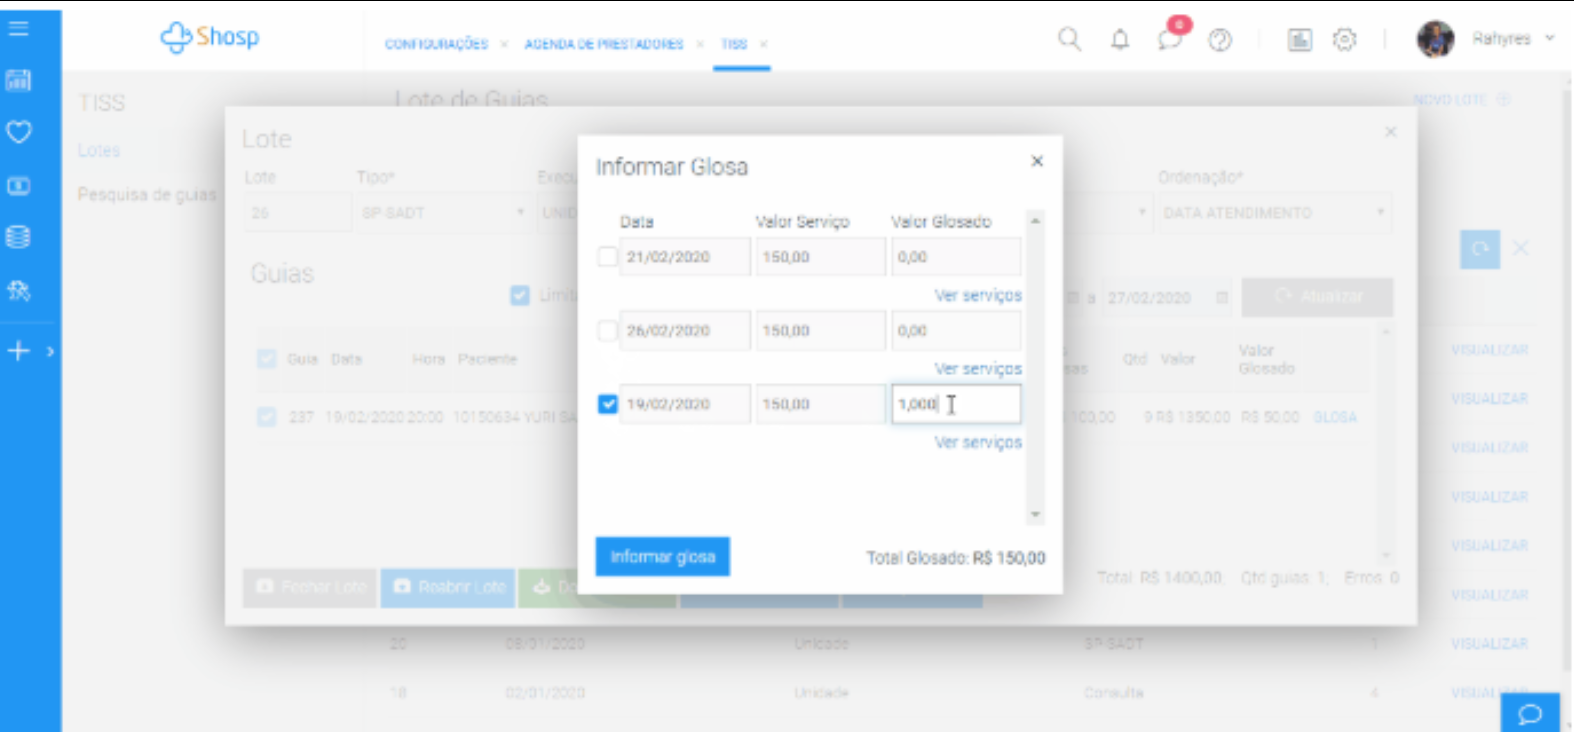Click the heart icon in sidebar
This screenshot has height=732, width=1574.
(x=19, y=132)
